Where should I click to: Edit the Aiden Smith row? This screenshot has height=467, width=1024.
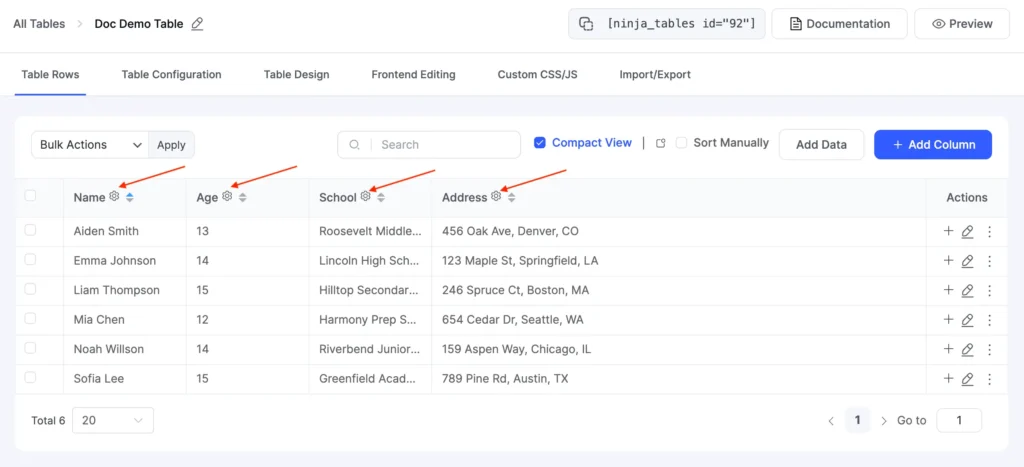968,232
